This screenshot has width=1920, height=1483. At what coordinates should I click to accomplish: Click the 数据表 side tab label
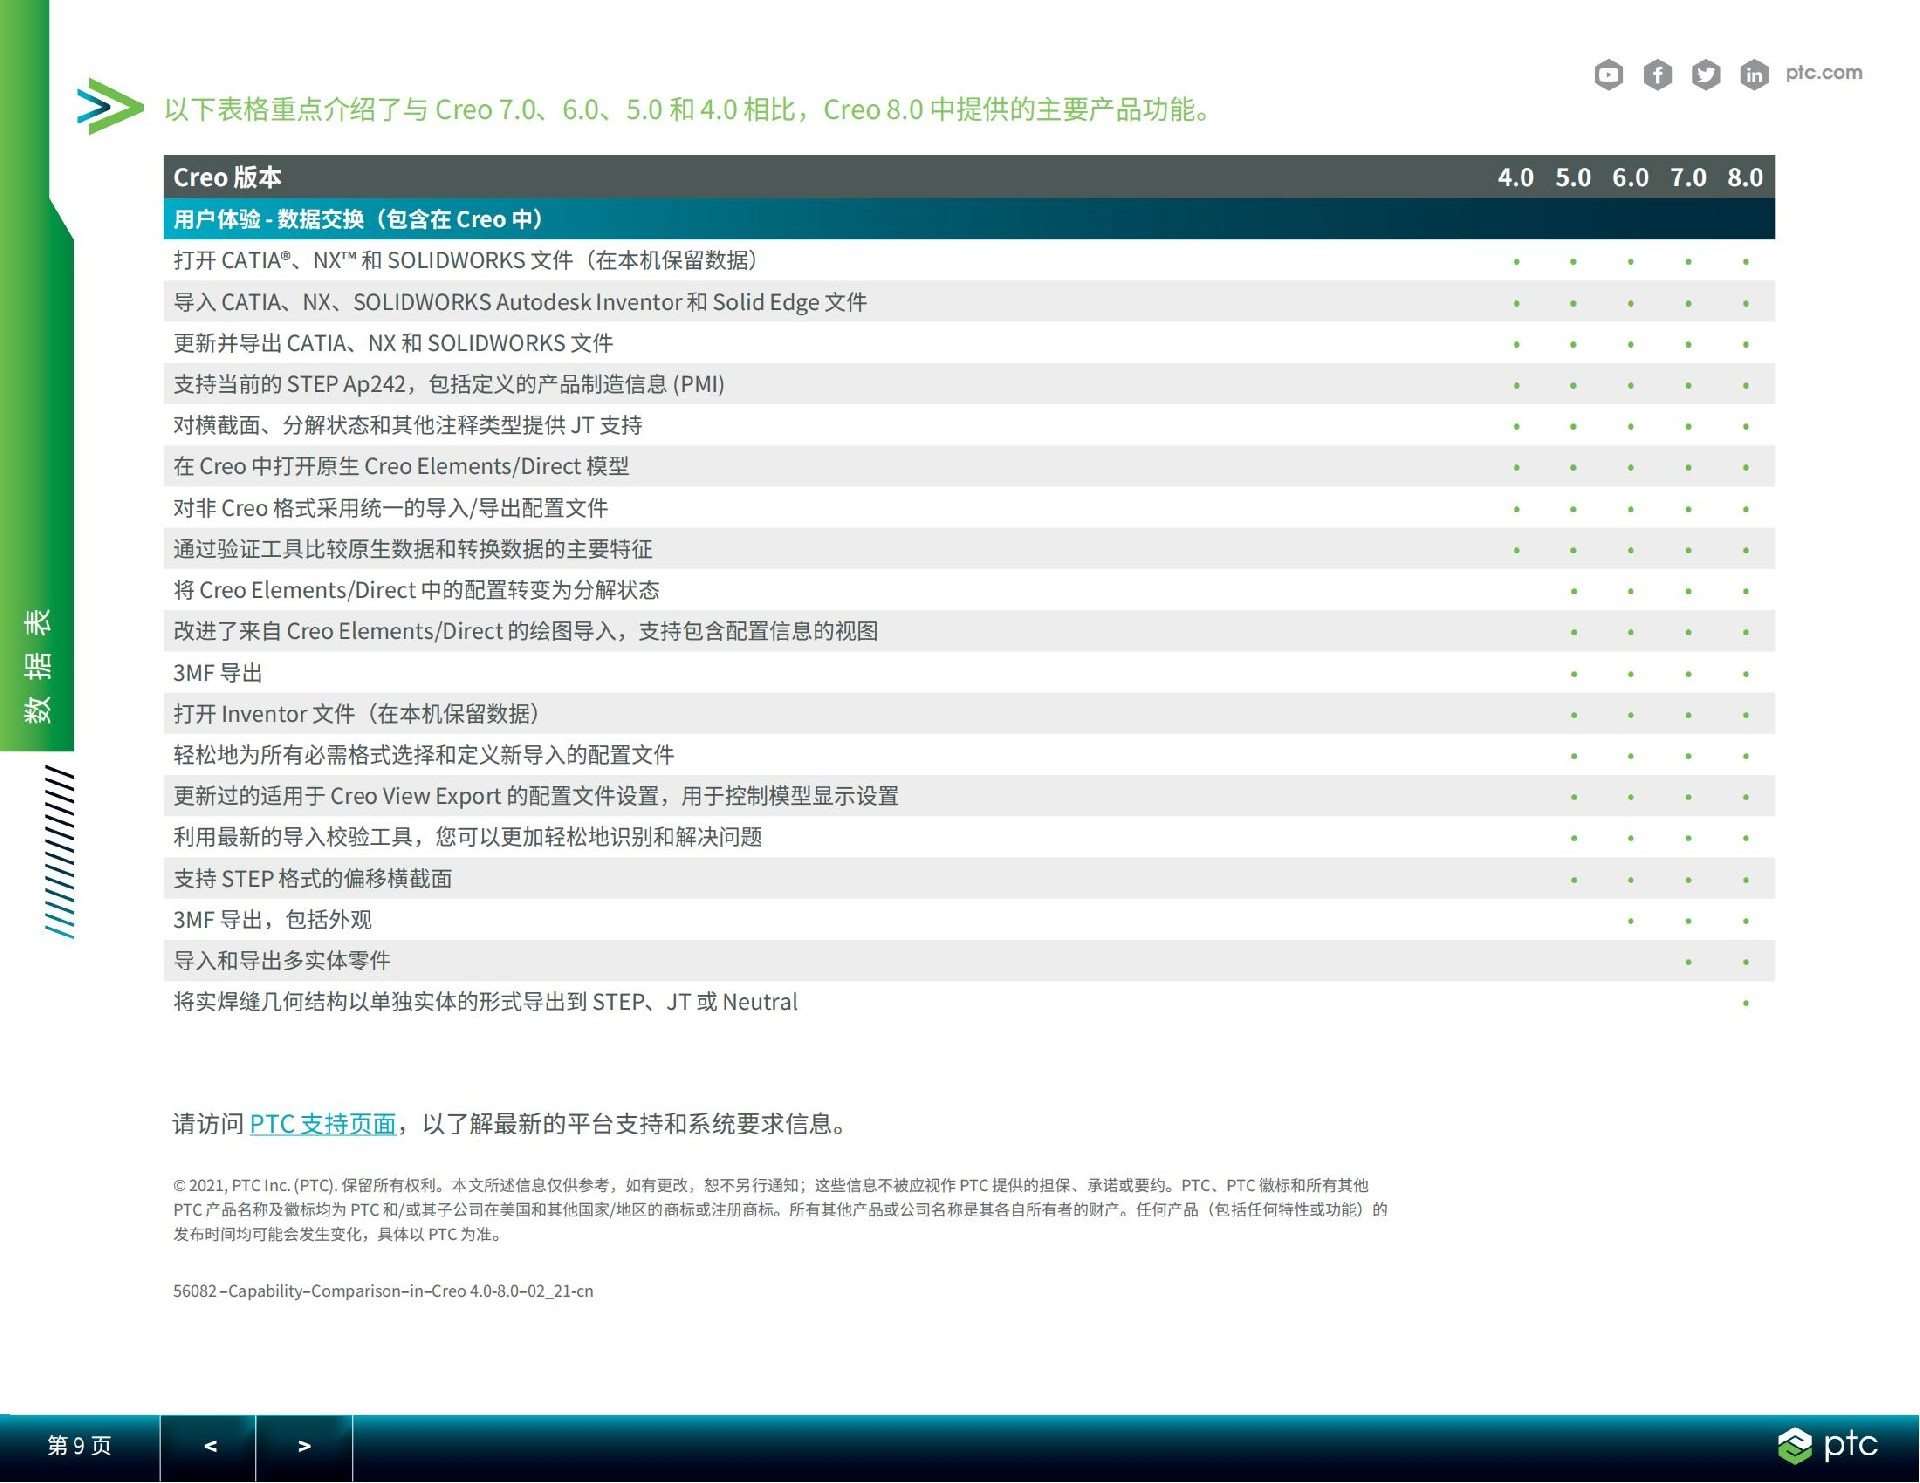pos(37,666)
